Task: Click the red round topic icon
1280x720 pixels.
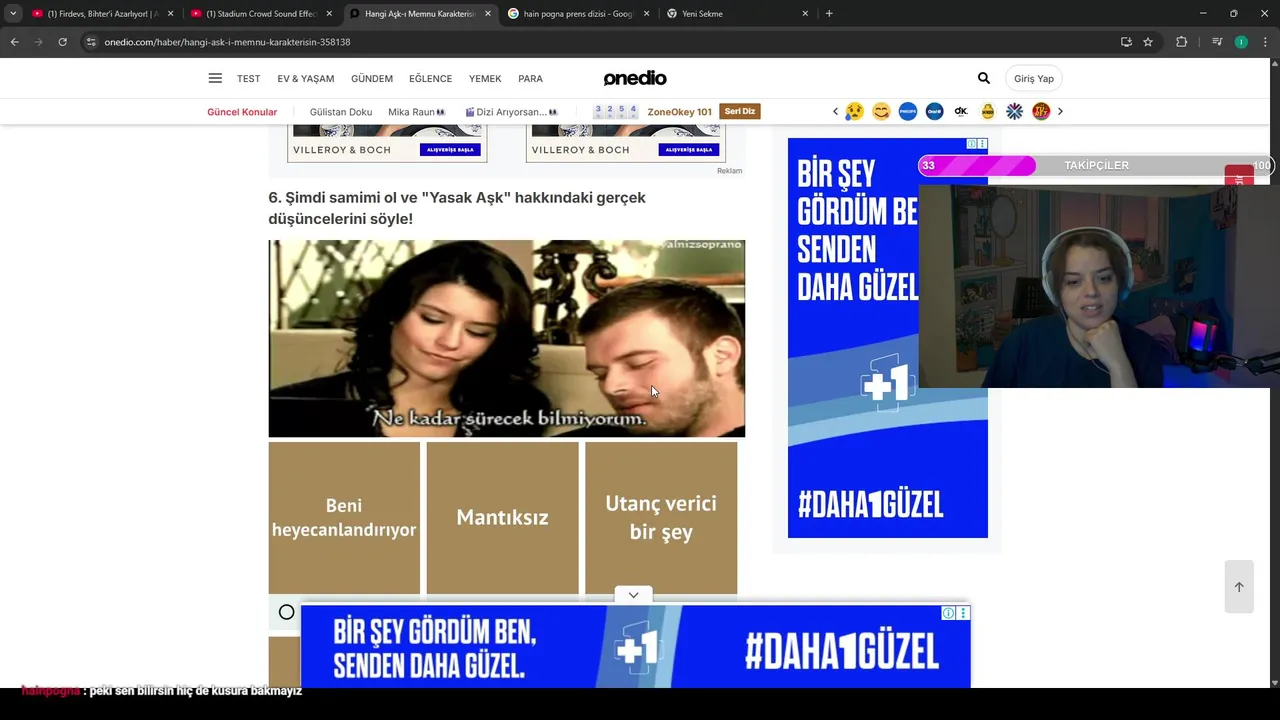Action: [1041, 111]
